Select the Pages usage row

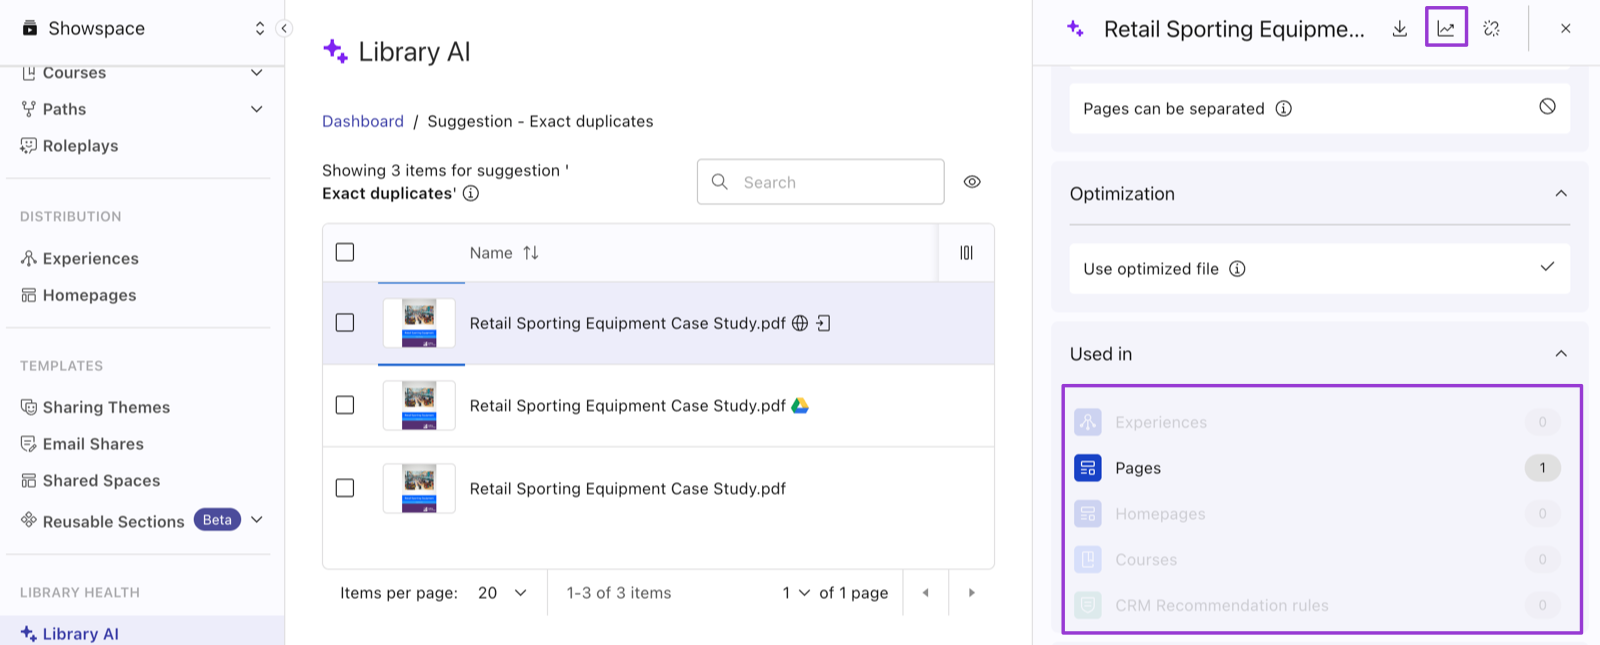pos(1319,468)
